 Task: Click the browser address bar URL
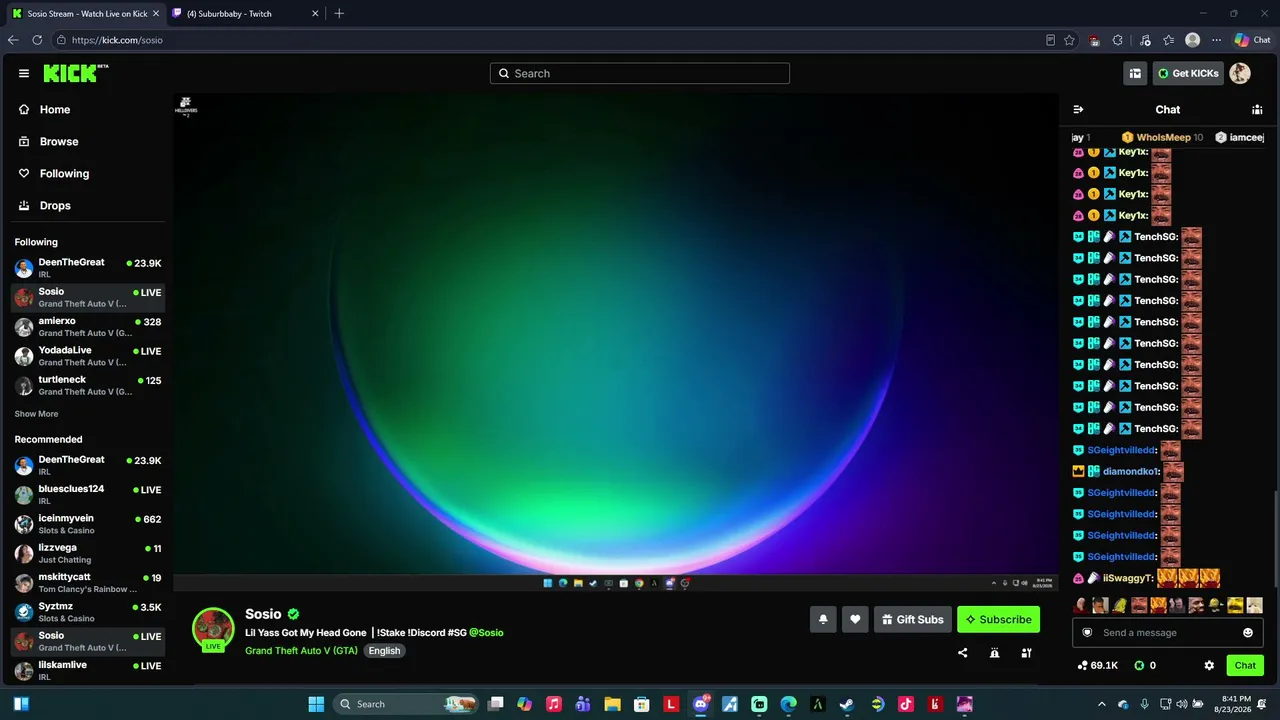click(x=117, y=40)
